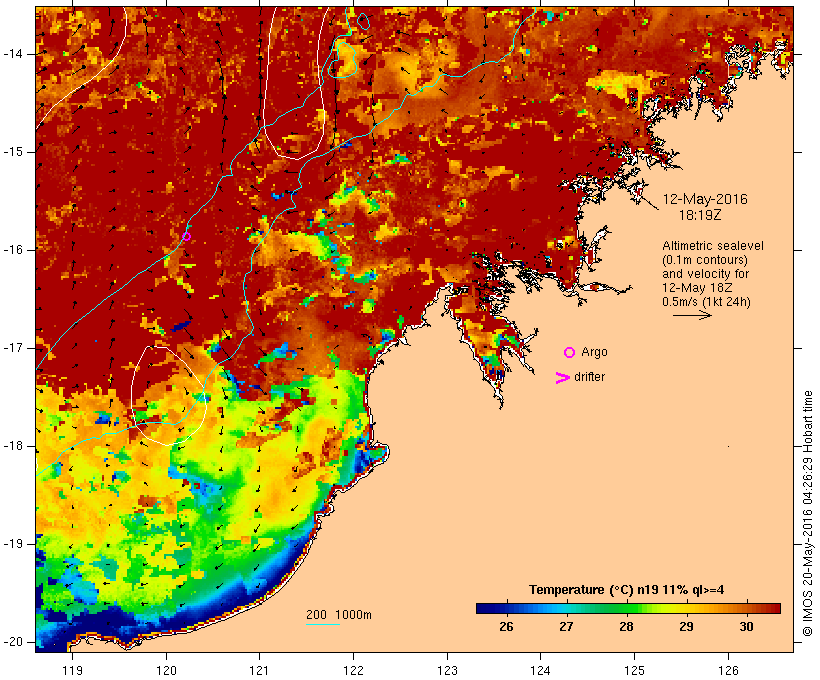This screenshot has width=820, height=680.
Task: Click the 'drifter' legend label
Action: (589, 377)
